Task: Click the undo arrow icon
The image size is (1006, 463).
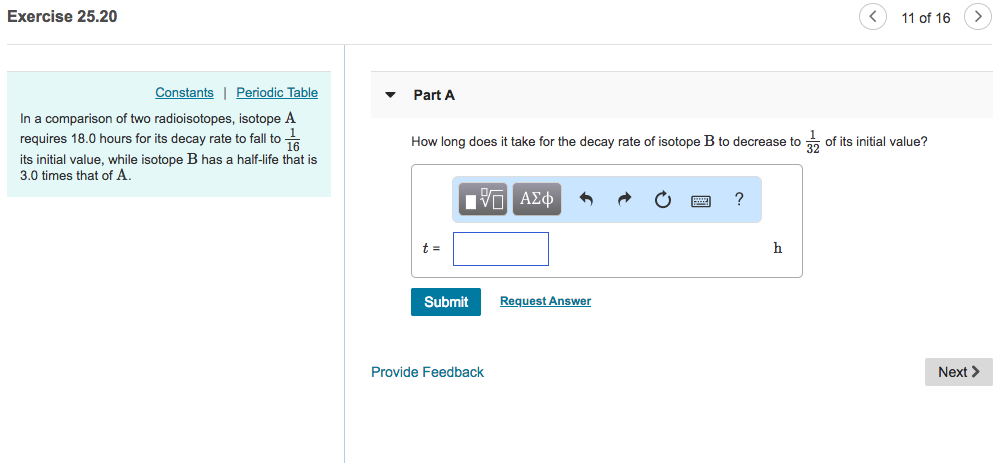Action: [587, 200]
